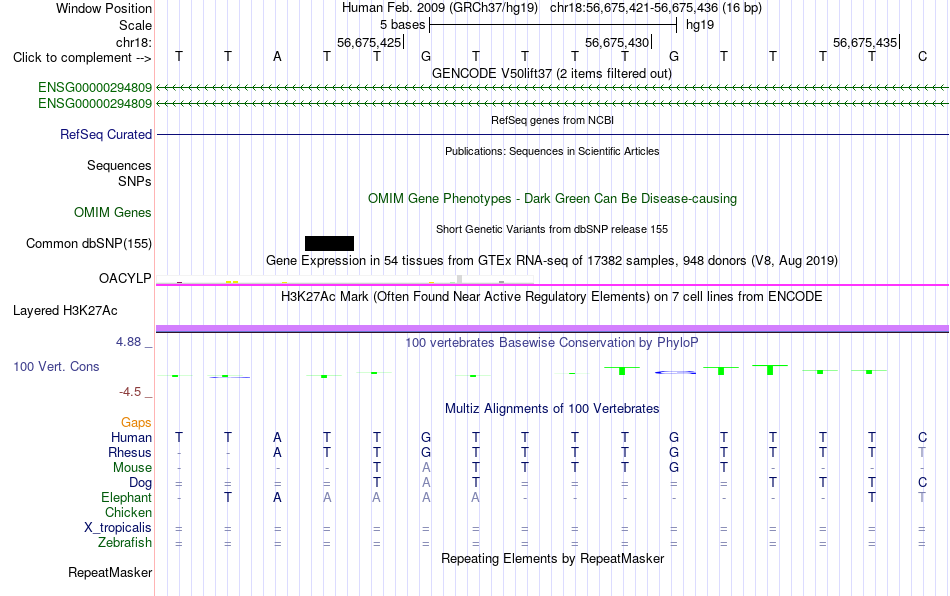Open the lower ENSG00000294809 track label
The image size is (950, 596).
coord(95,104)
